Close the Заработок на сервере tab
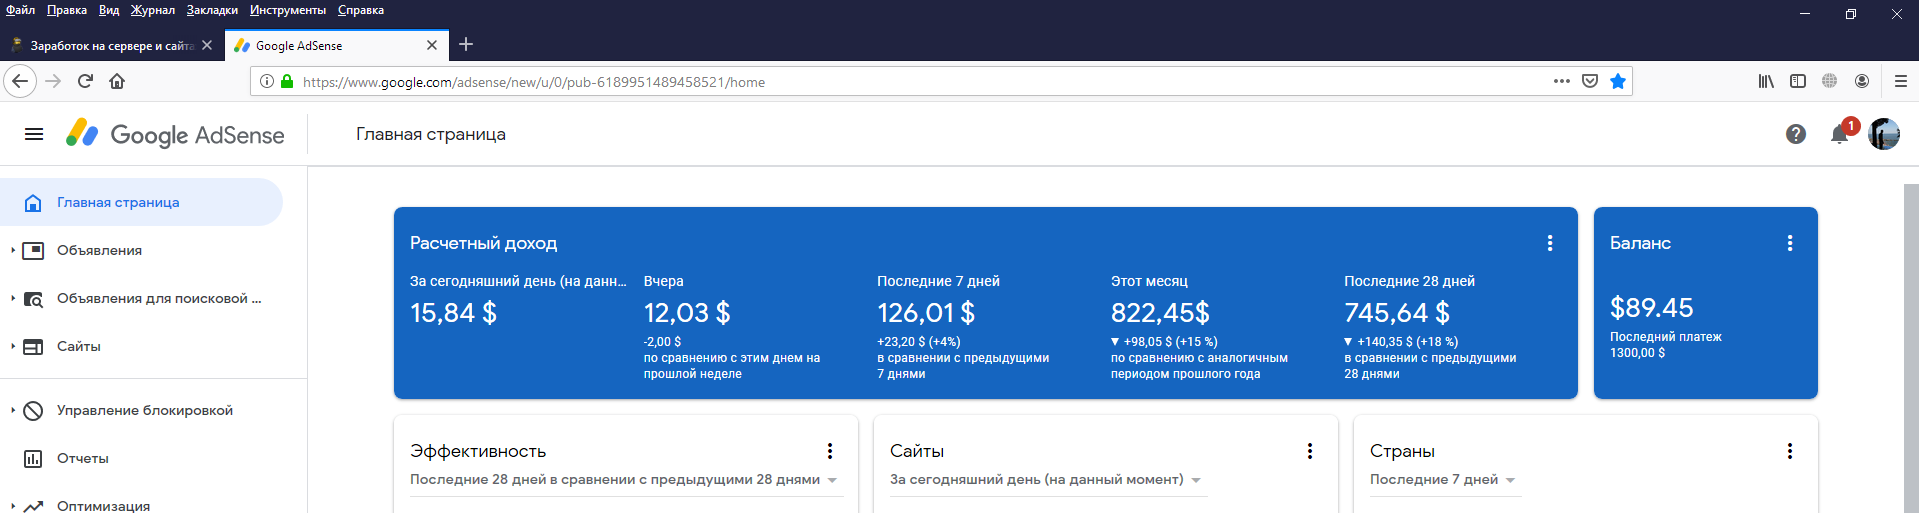This screenshot has height=513, width=1919. 207,45
